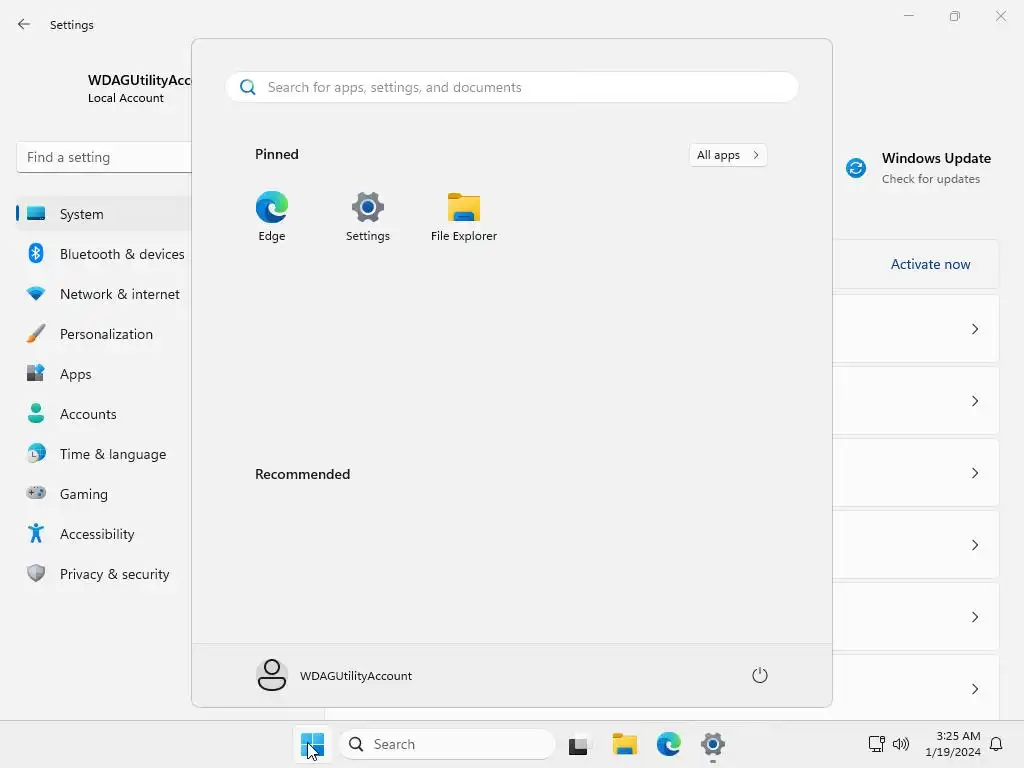Go to Network & internet settings
1024x768 pixels.
(104, 294)
